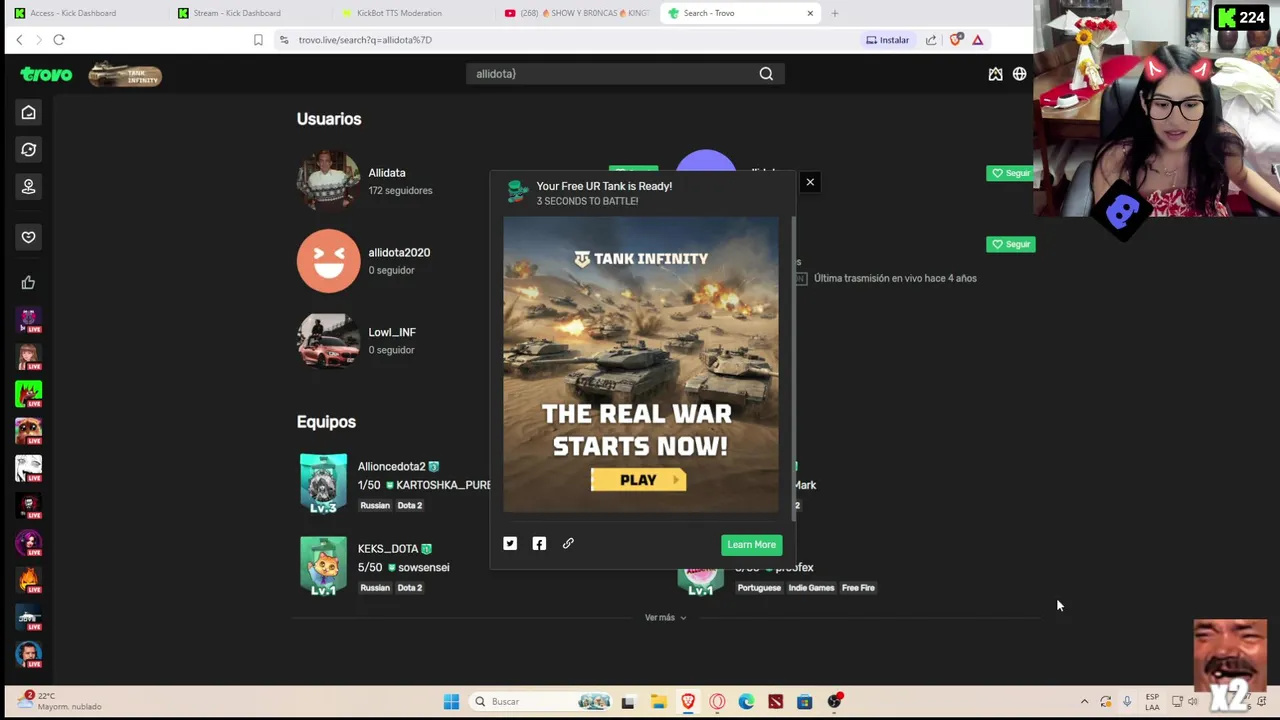This screenshot has width=1280, height=720.
Task: Show hidden system tray icons
Action: point(1084,702)
